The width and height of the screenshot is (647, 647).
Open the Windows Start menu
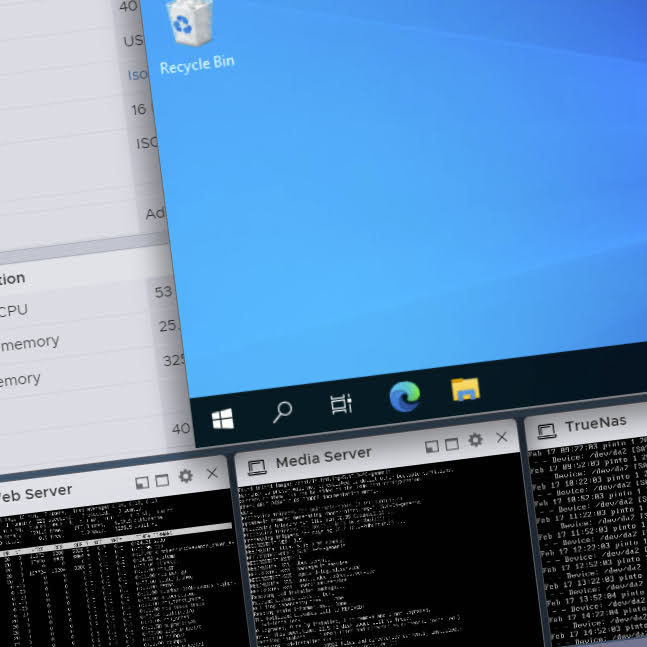[223, 420]
